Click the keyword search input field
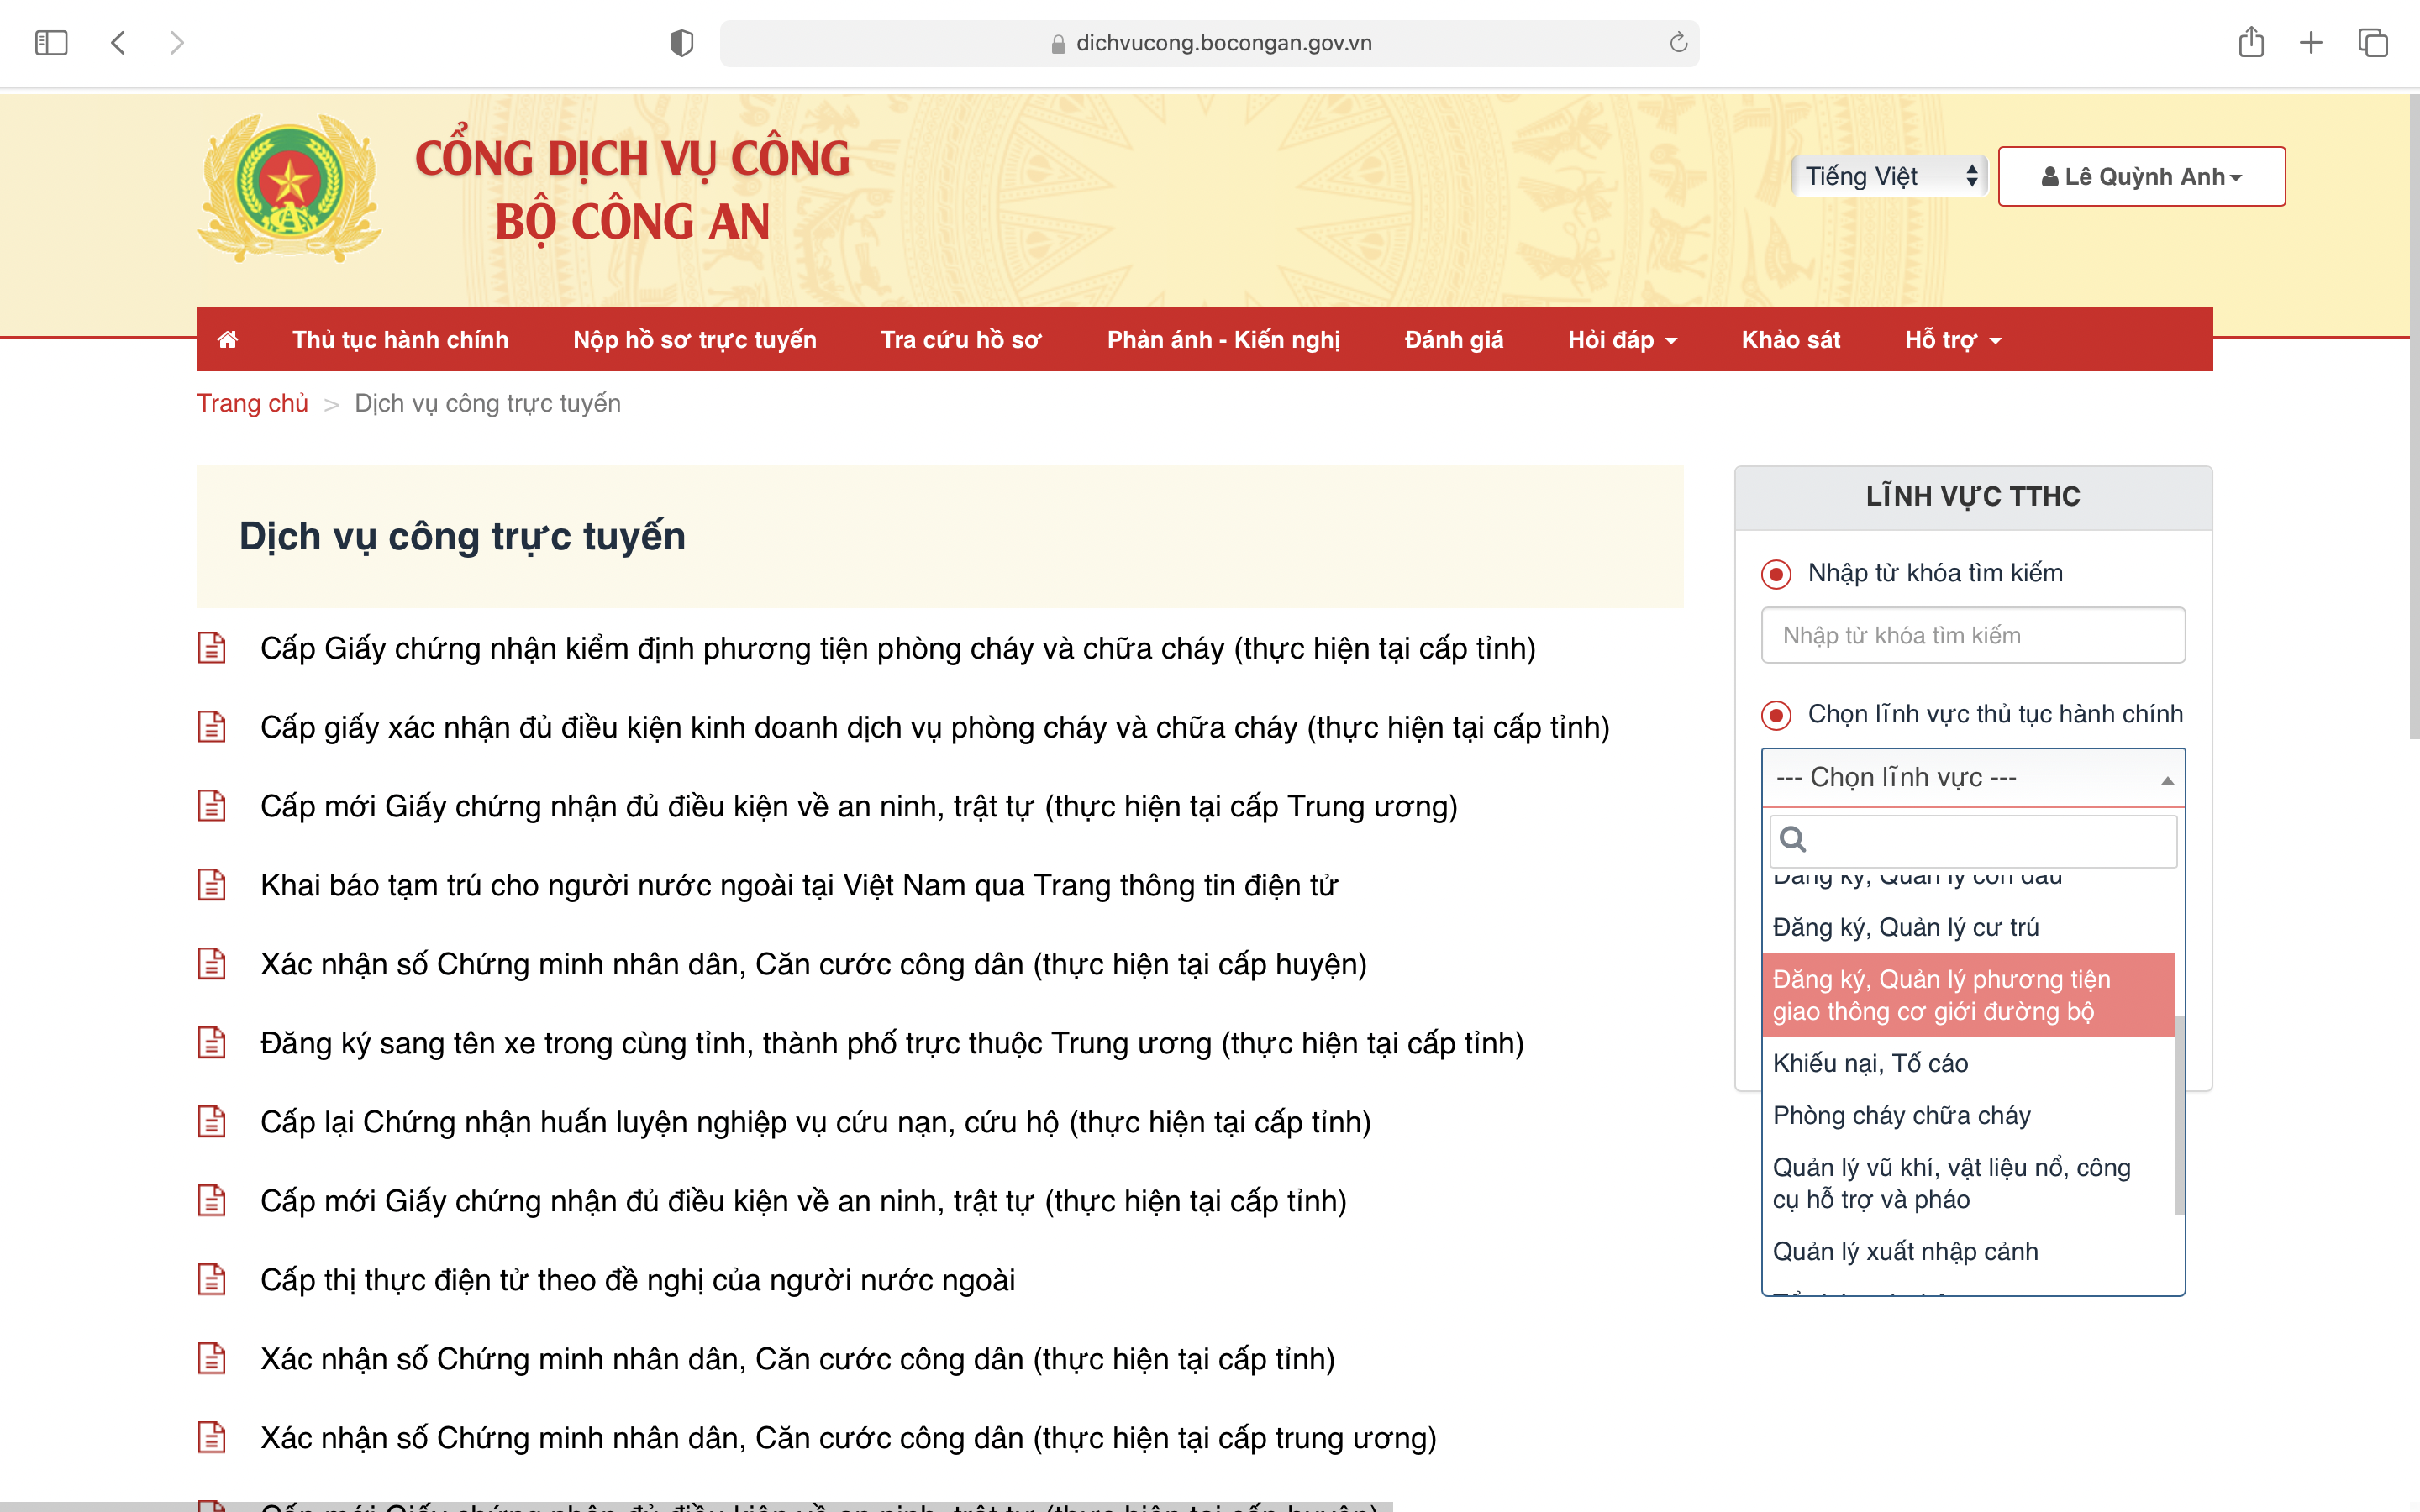The width and height of the screenshot is (2420, 1512). [1972, 636]
